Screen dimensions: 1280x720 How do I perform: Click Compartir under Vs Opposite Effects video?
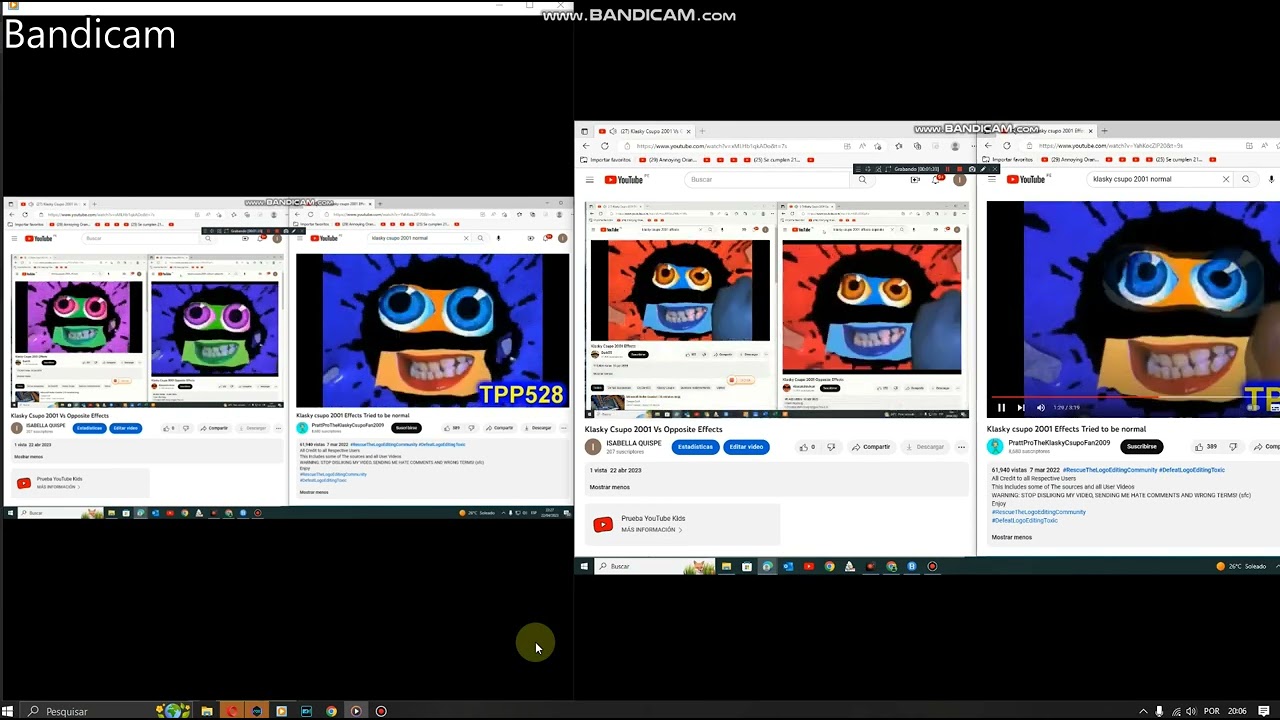click(871, 447)
